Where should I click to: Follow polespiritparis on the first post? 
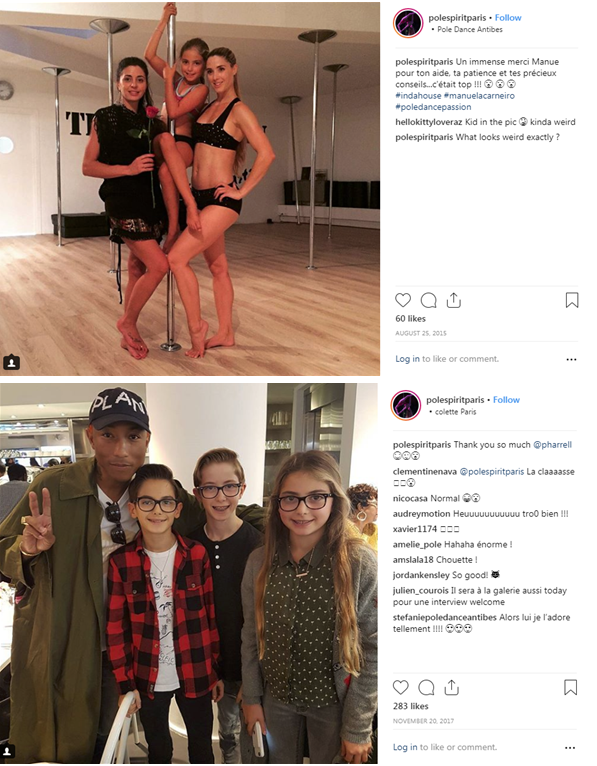508,18
